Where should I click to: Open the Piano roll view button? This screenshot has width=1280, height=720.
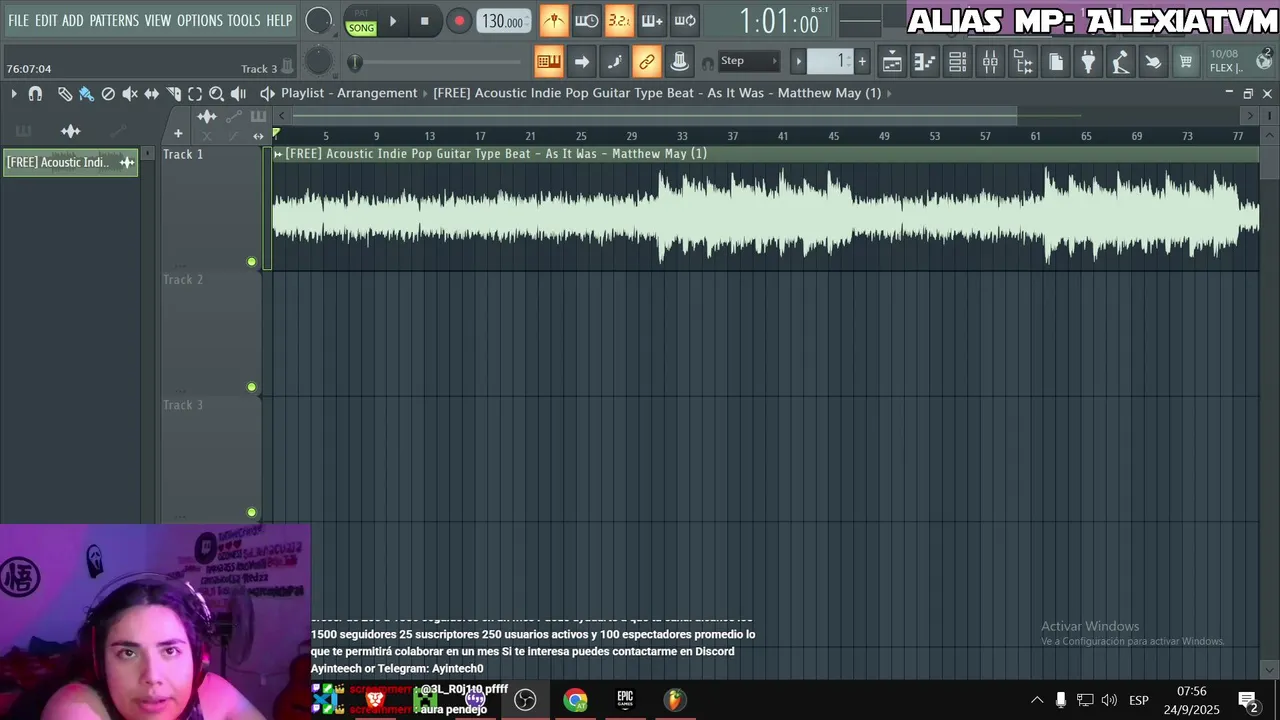[x=925, y=62]
